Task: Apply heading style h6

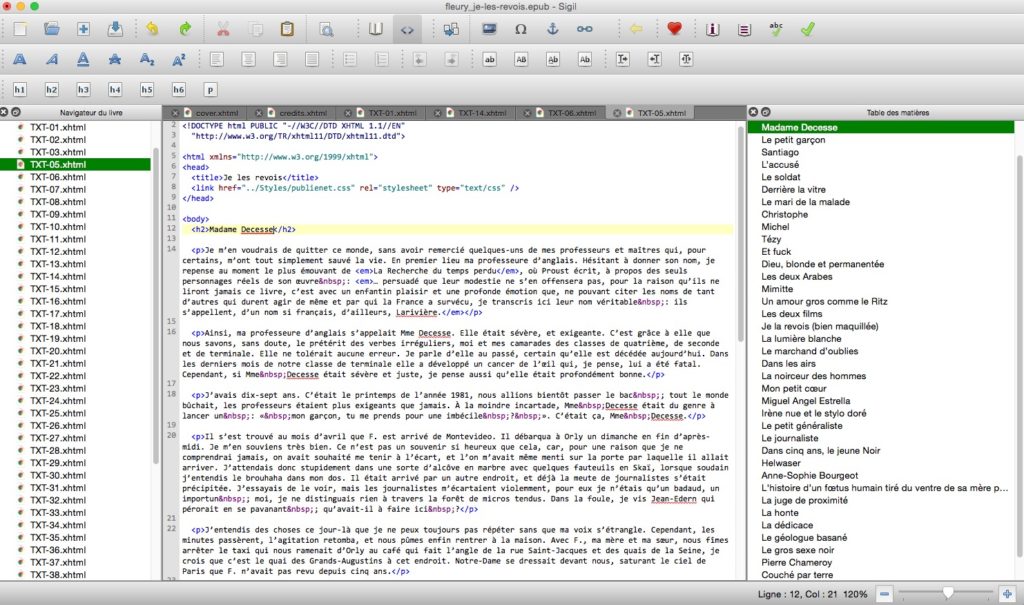Action: pyautogui.click(x=178, y=90)
